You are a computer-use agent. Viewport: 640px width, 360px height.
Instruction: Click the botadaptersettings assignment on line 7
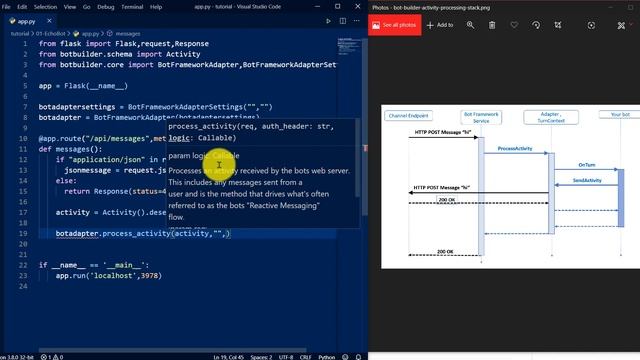(x=156, y=107)
